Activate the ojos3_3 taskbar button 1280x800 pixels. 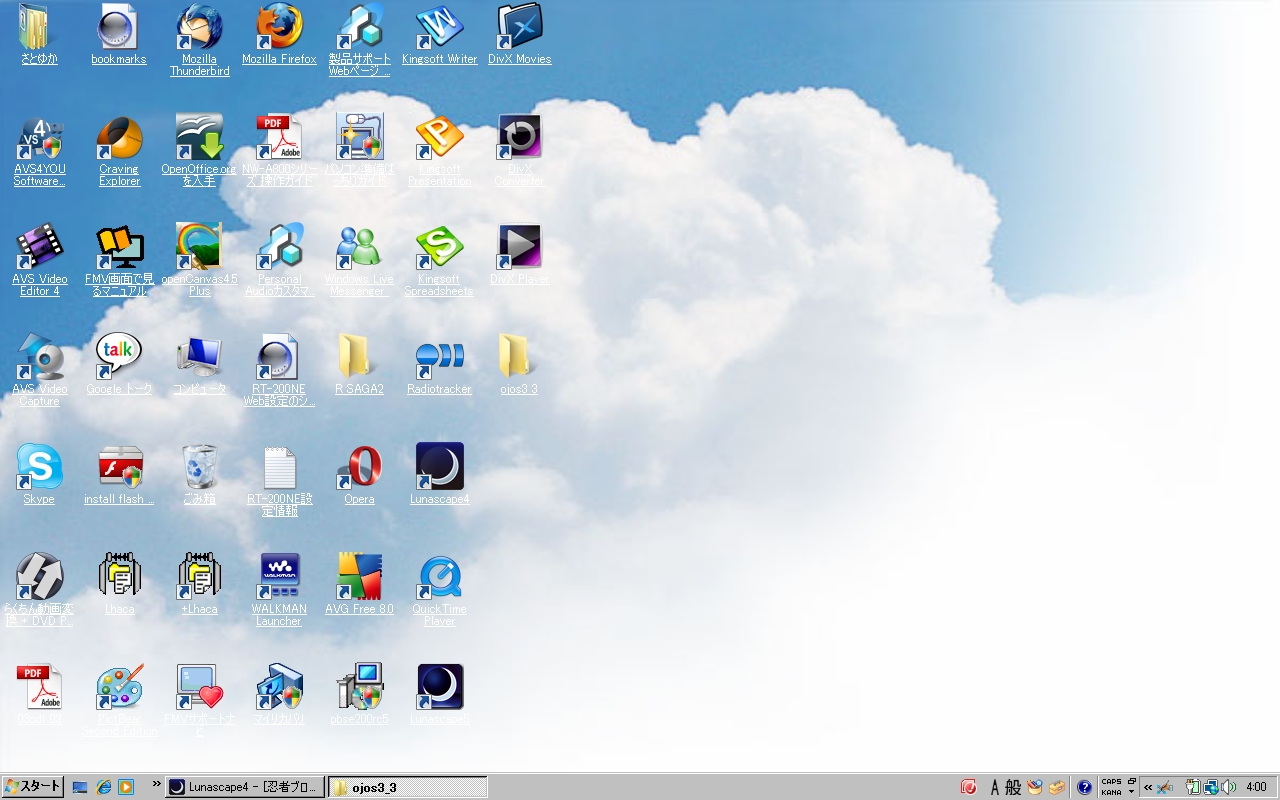click(408, 787)
